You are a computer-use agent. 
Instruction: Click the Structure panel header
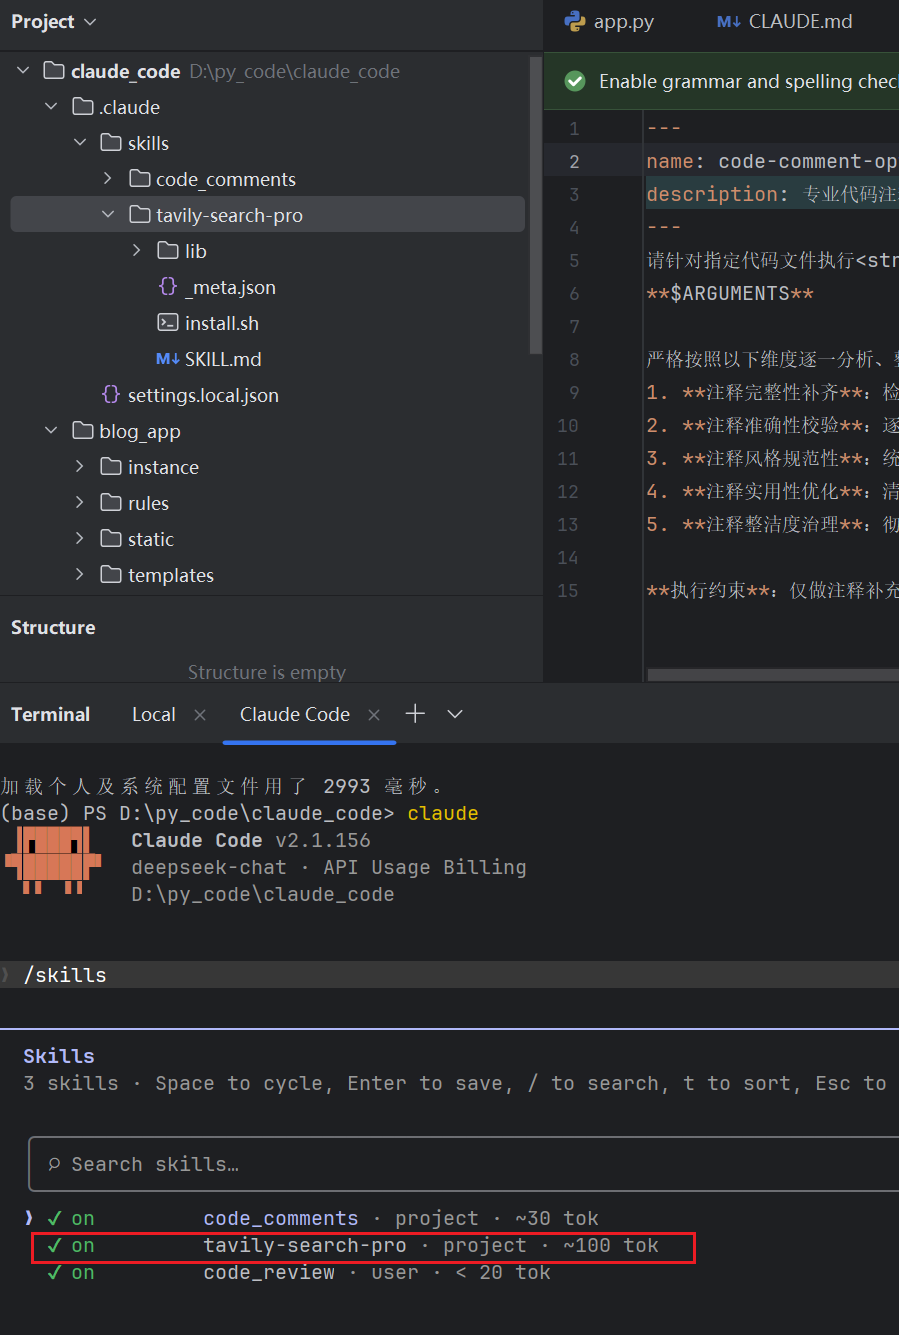(53, 627)
